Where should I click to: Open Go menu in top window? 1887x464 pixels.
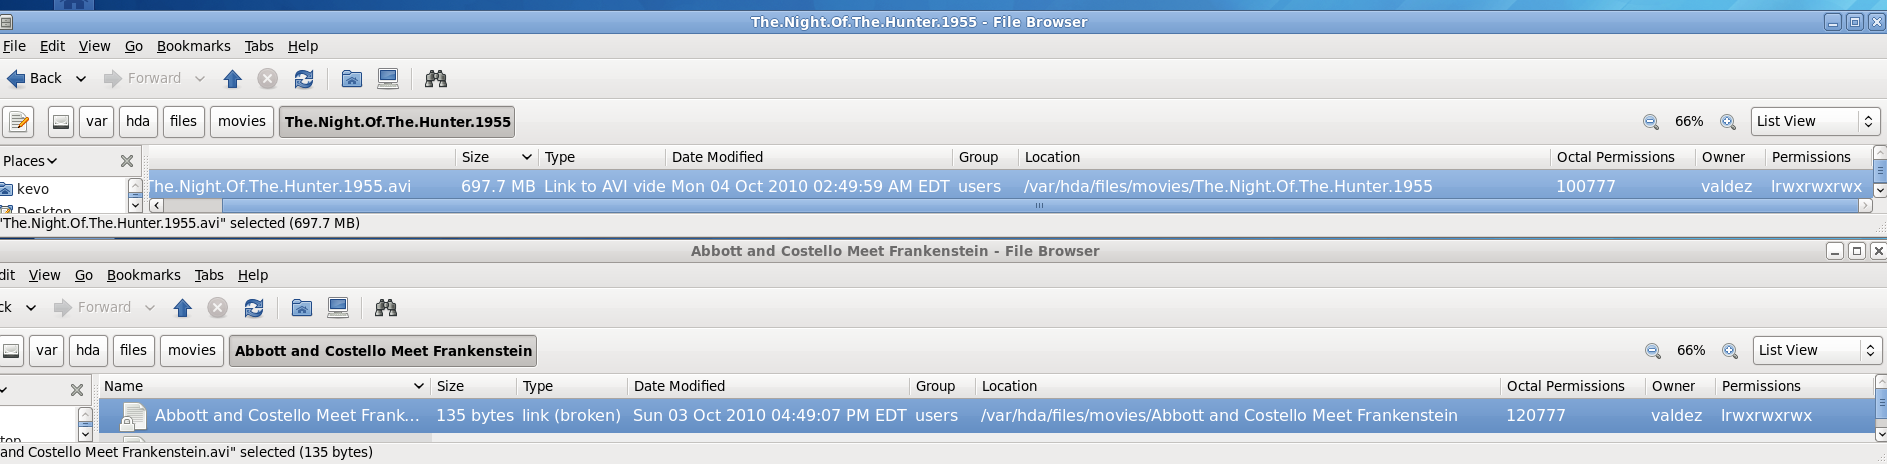[134, 46]
